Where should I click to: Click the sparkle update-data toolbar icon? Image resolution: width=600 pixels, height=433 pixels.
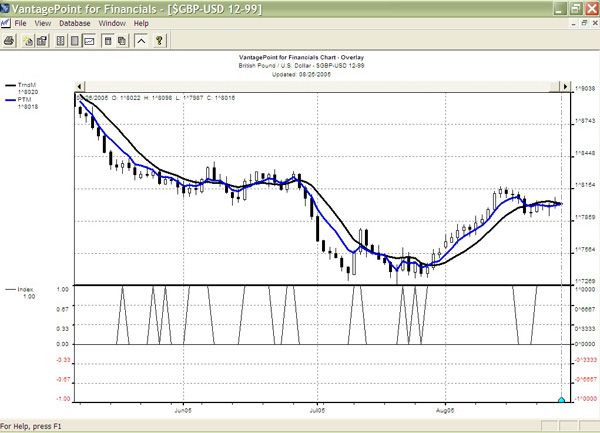point(28,41)
